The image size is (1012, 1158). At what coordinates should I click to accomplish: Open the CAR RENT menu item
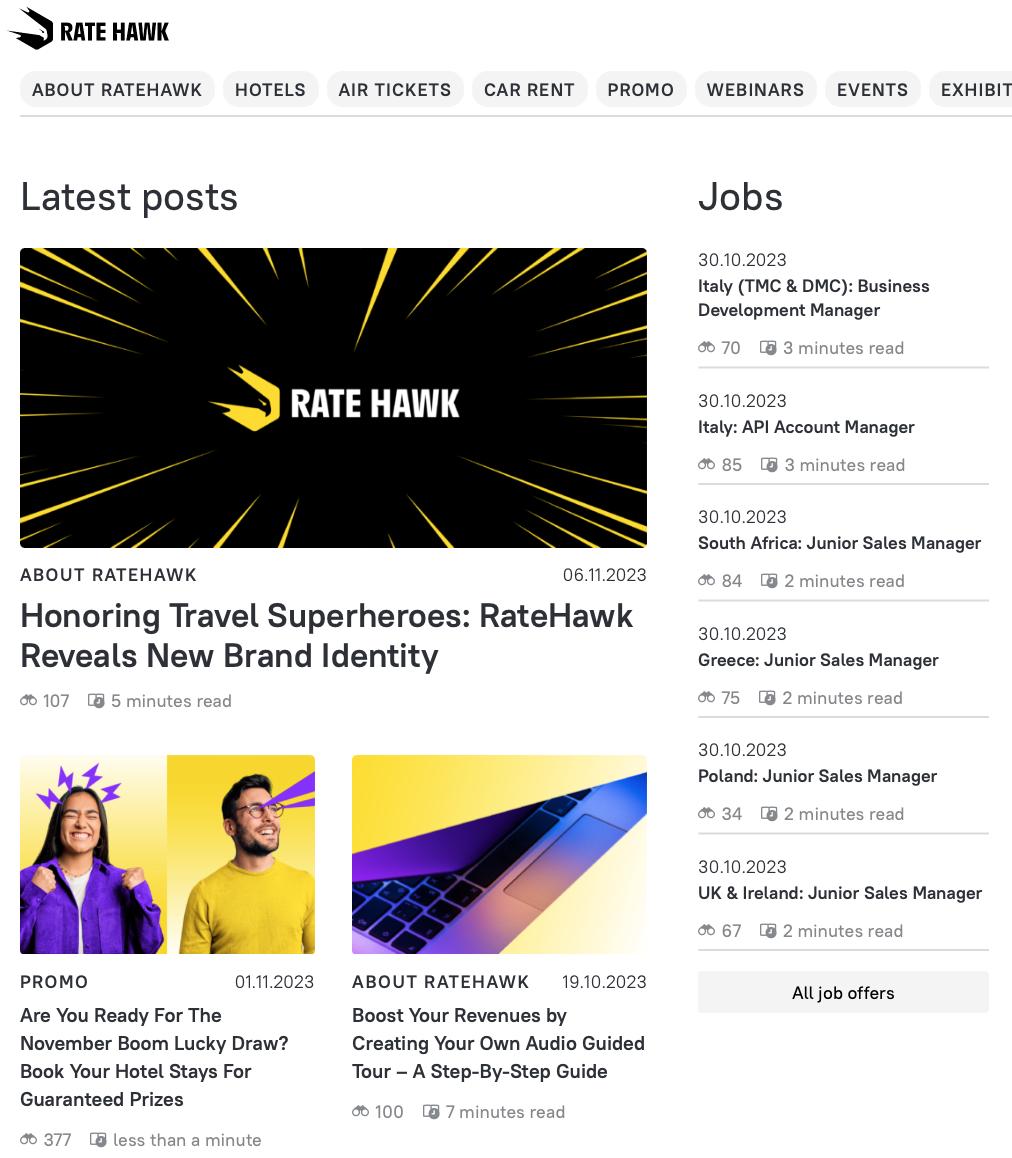click(x=529, y=89)
